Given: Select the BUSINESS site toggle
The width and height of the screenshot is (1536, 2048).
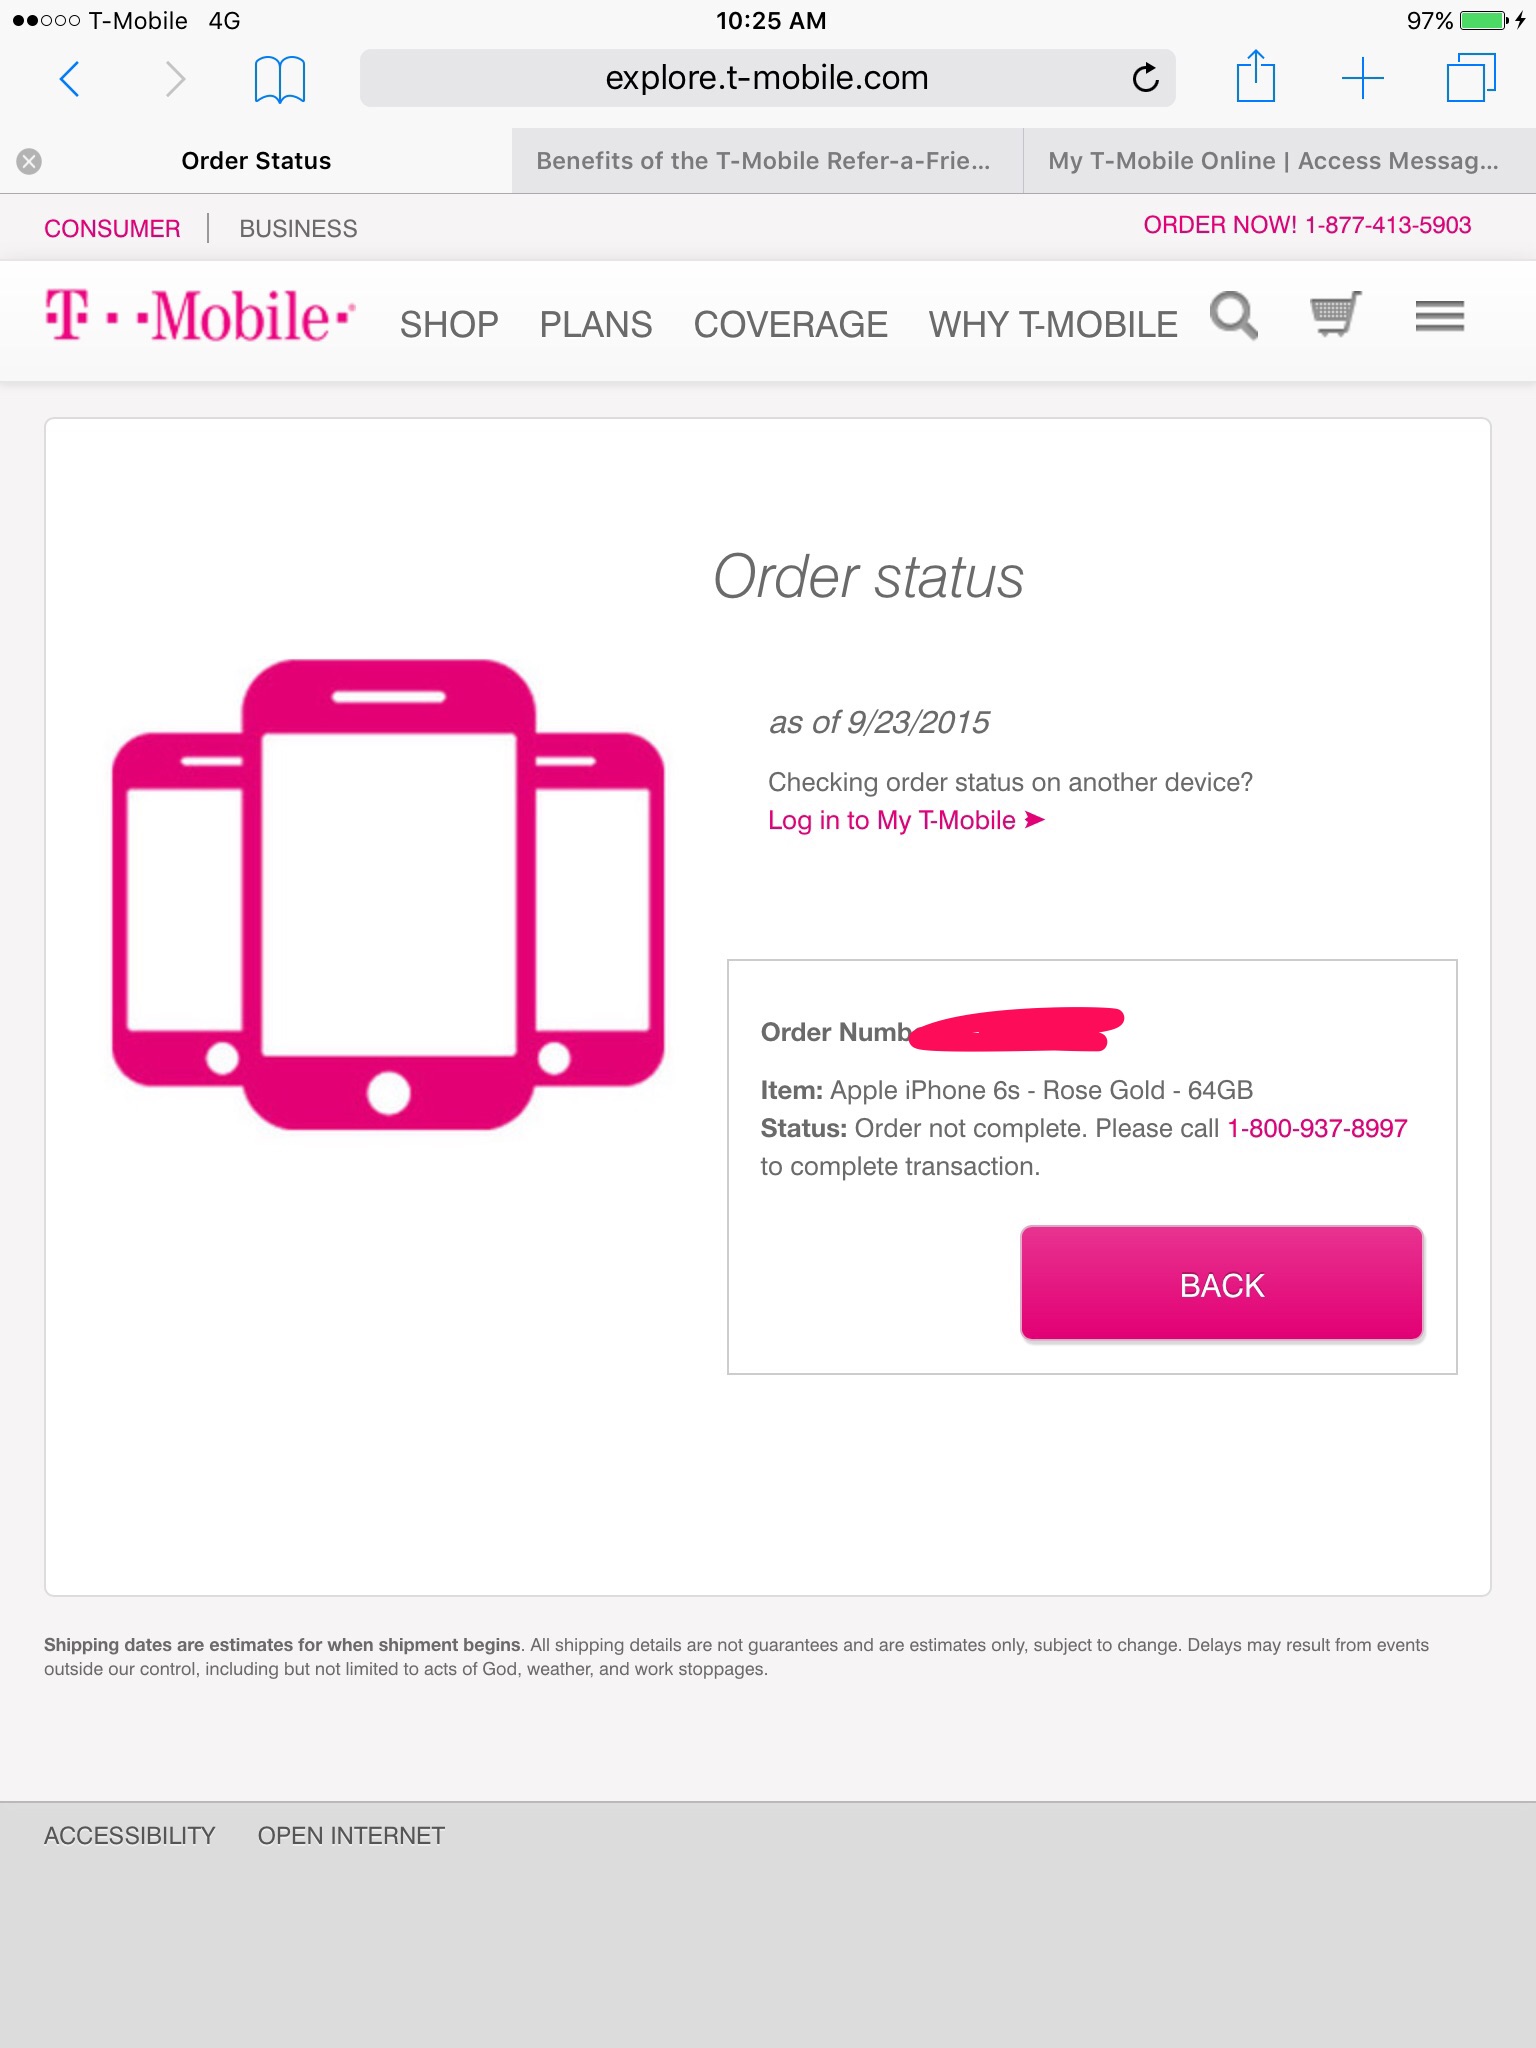Looking at the screenshot, I should point(298,229).
